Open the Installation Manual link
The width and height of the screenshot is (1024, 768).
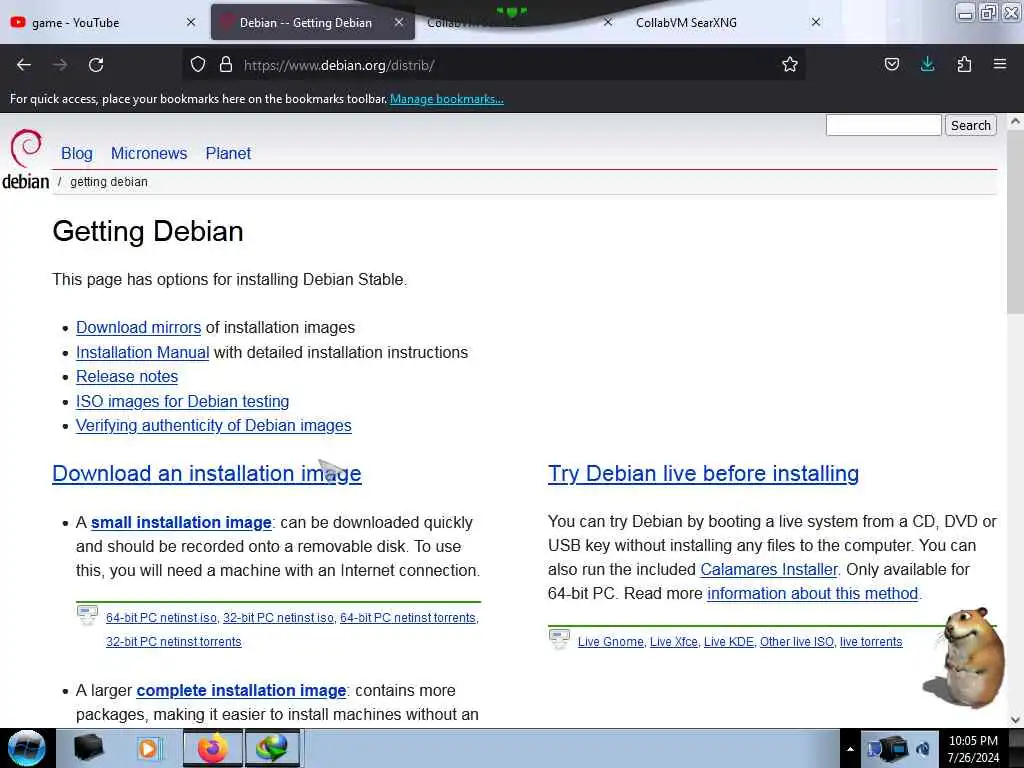point(142,352)
